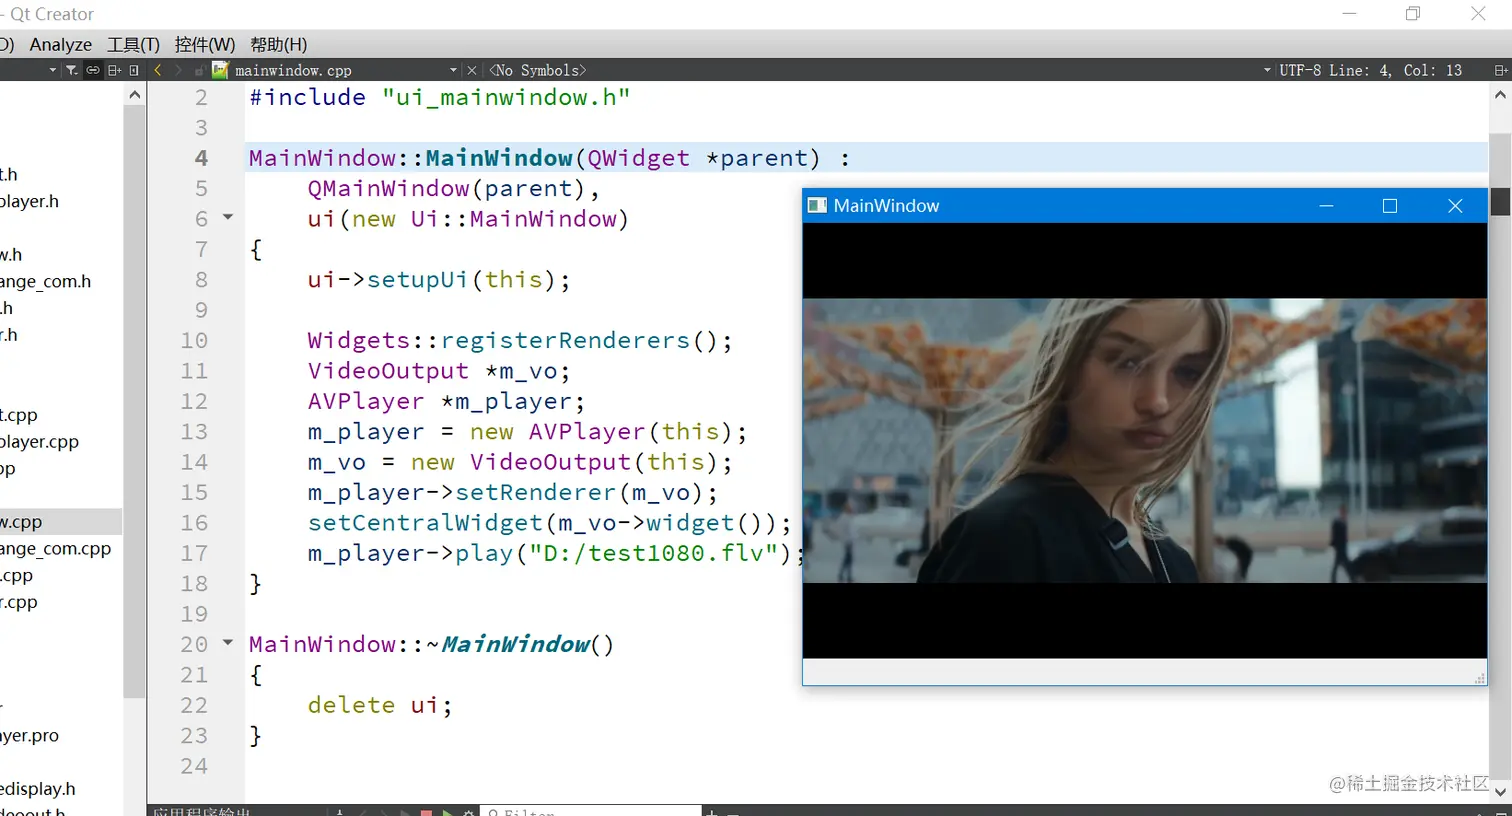Close the Qt Creator window
The height and width of the screenshot is (816, 1512).
click(1478, 13)
